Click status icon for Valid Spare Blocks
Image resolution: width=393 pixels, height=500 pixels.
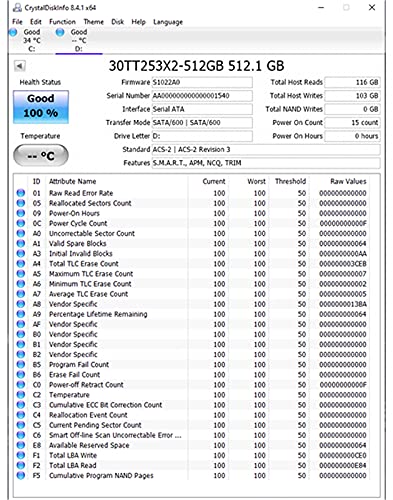pos(21,243)
